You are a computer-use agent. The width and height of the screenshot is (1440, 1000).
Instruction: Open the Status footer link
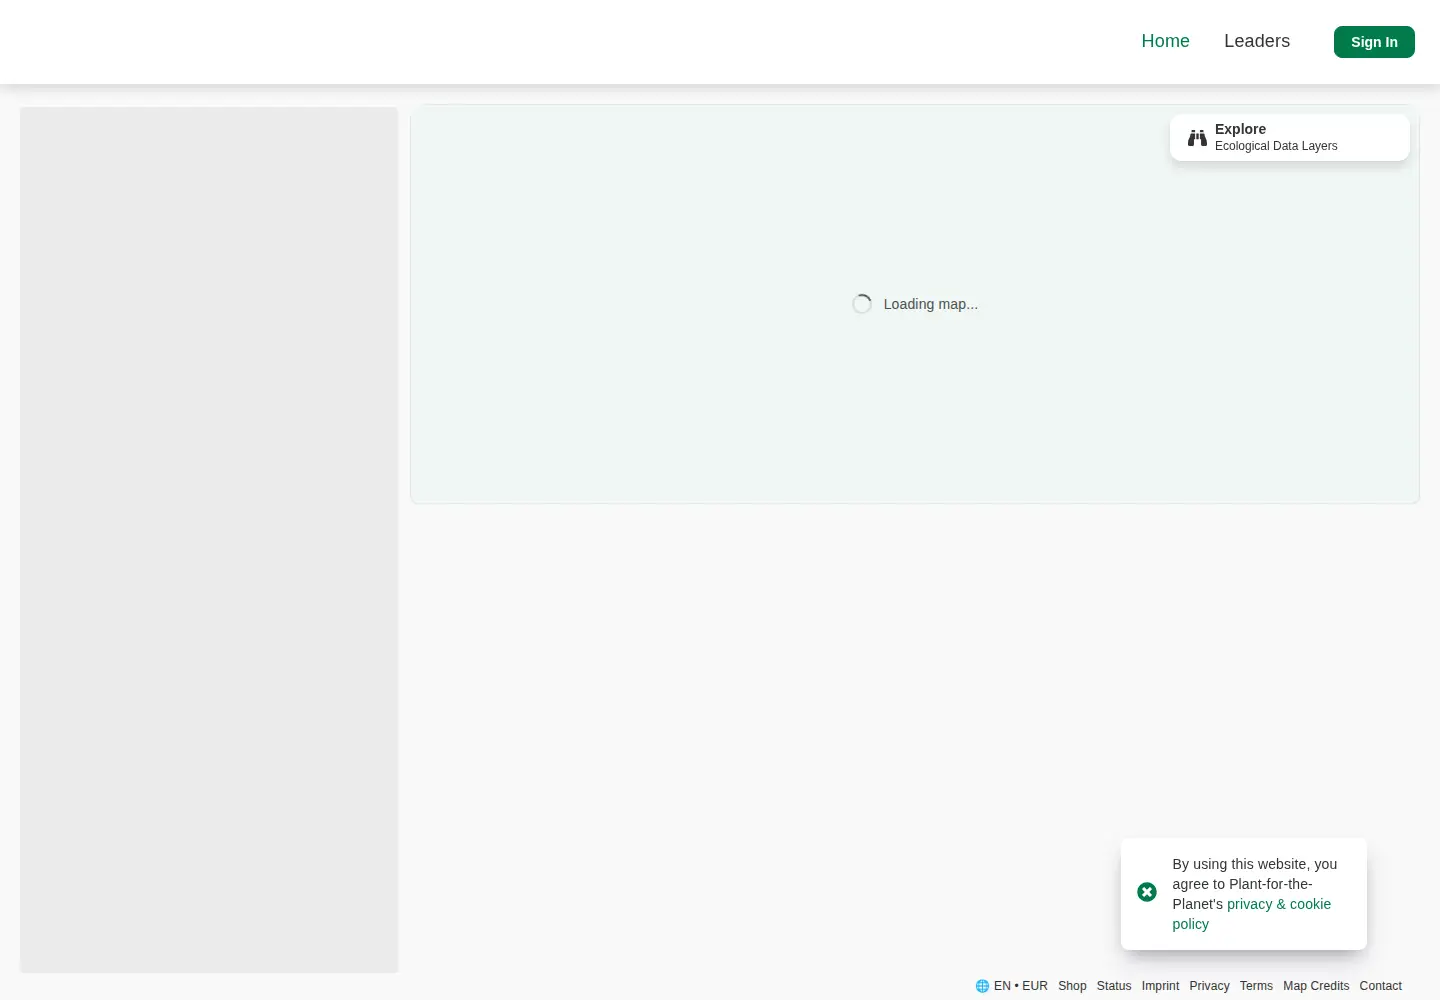coord(1114,986)
